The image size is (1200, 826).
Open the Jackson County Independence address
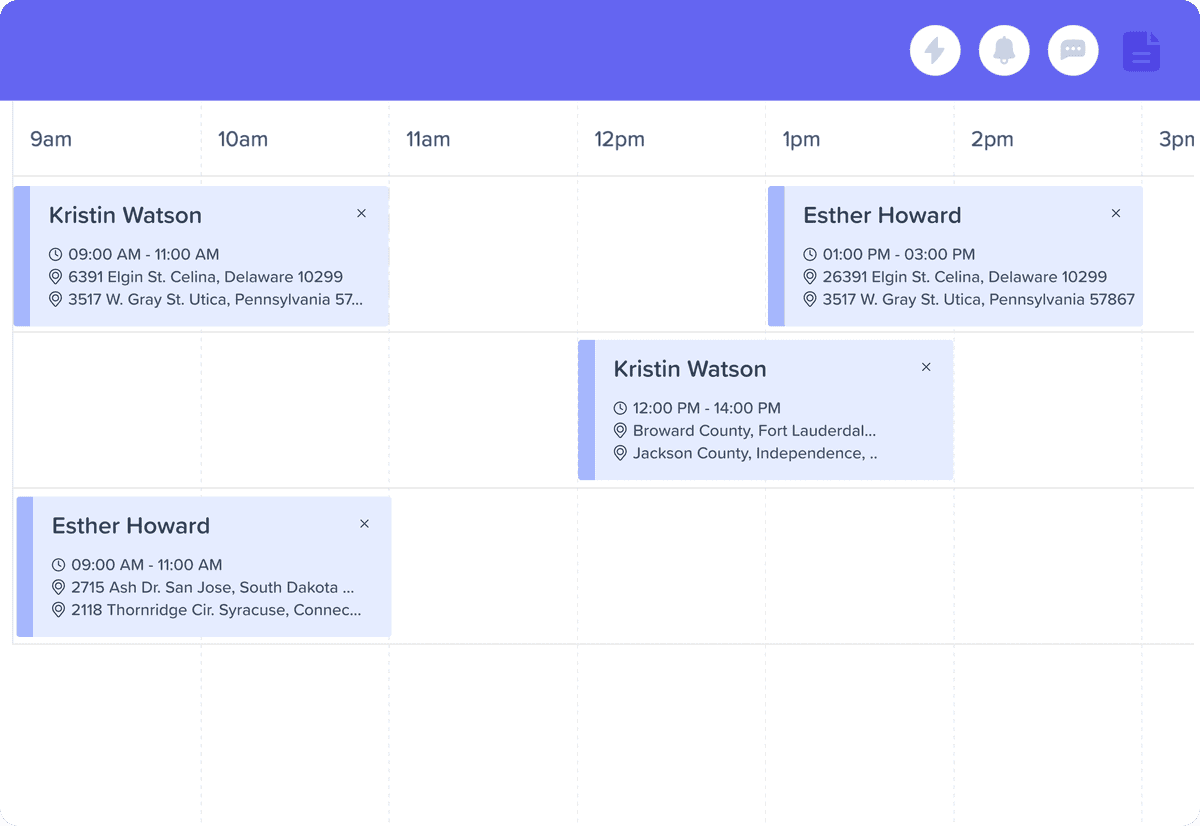755,453
